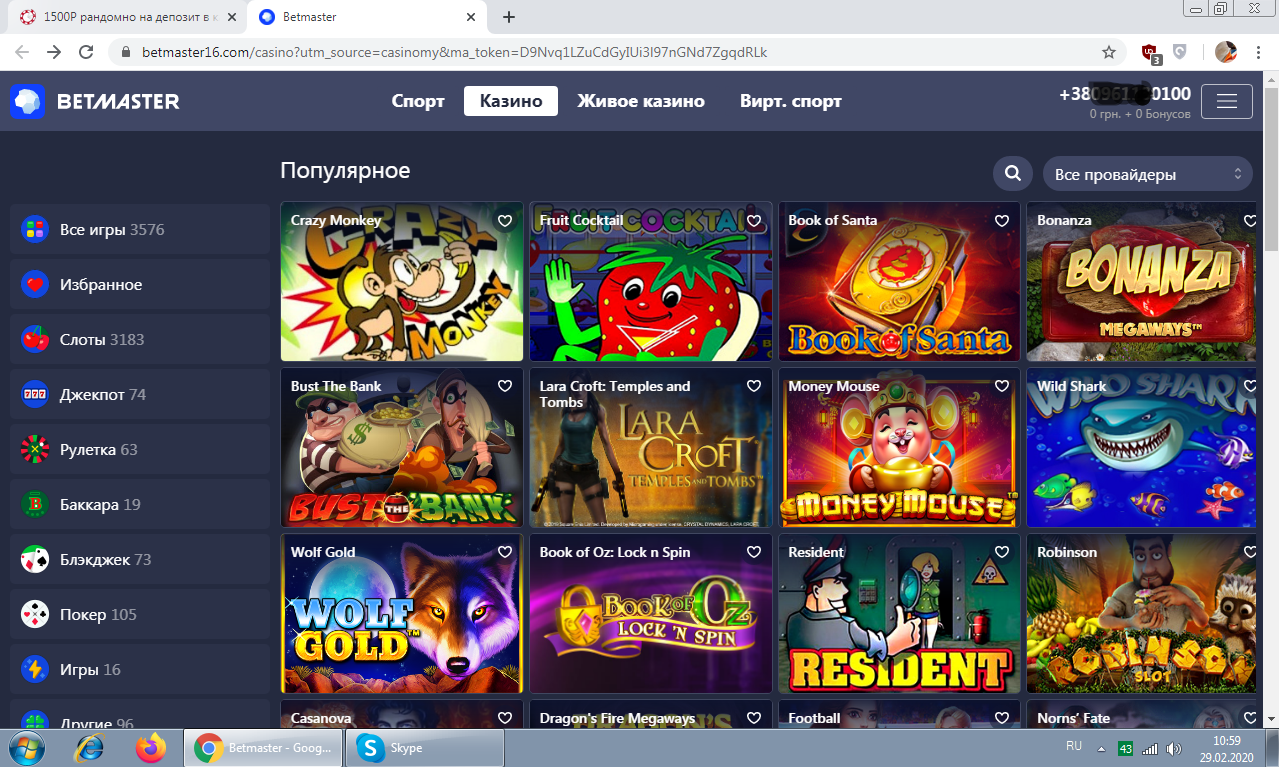Launch the Robinson slot game
Screen dimensions: 1279x767
coord(1142,614)
